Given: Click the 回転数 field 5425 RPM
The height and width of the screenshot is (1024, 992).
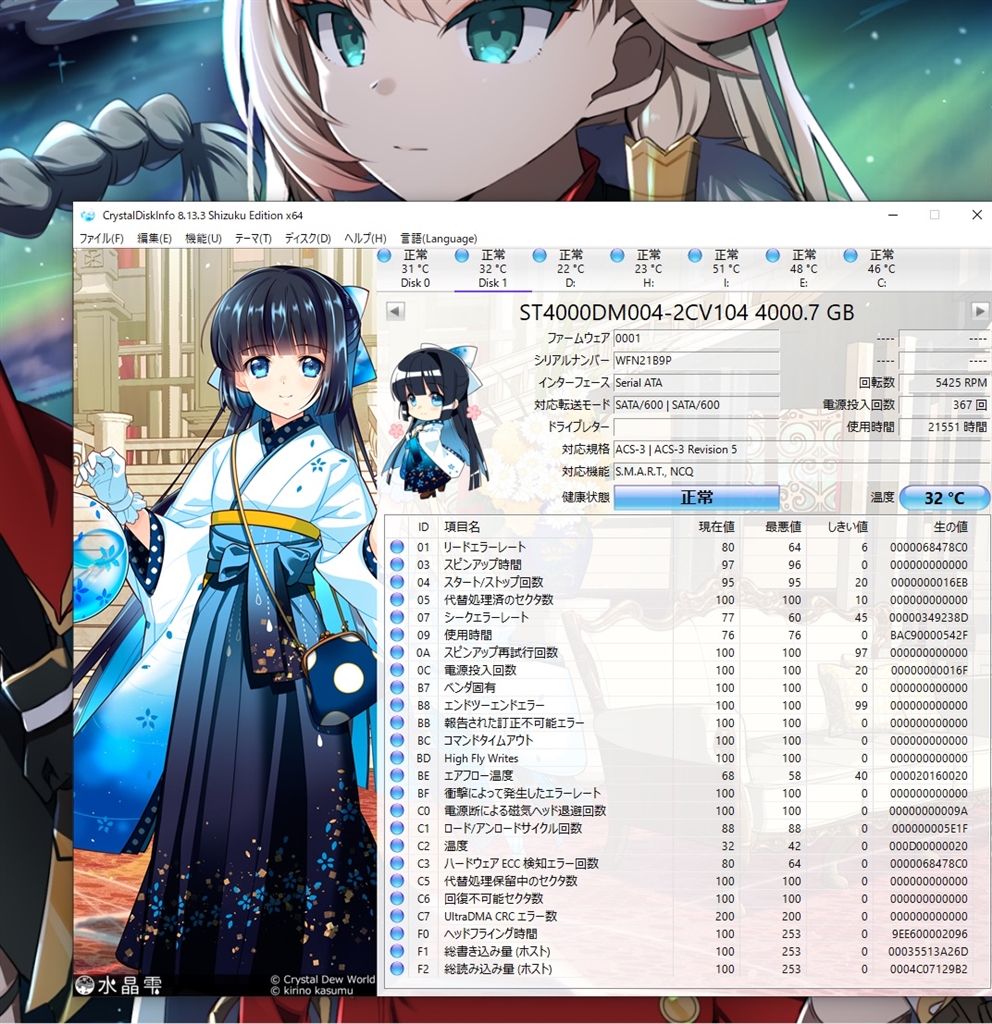Looking at the screenshot, I should 944,383.
